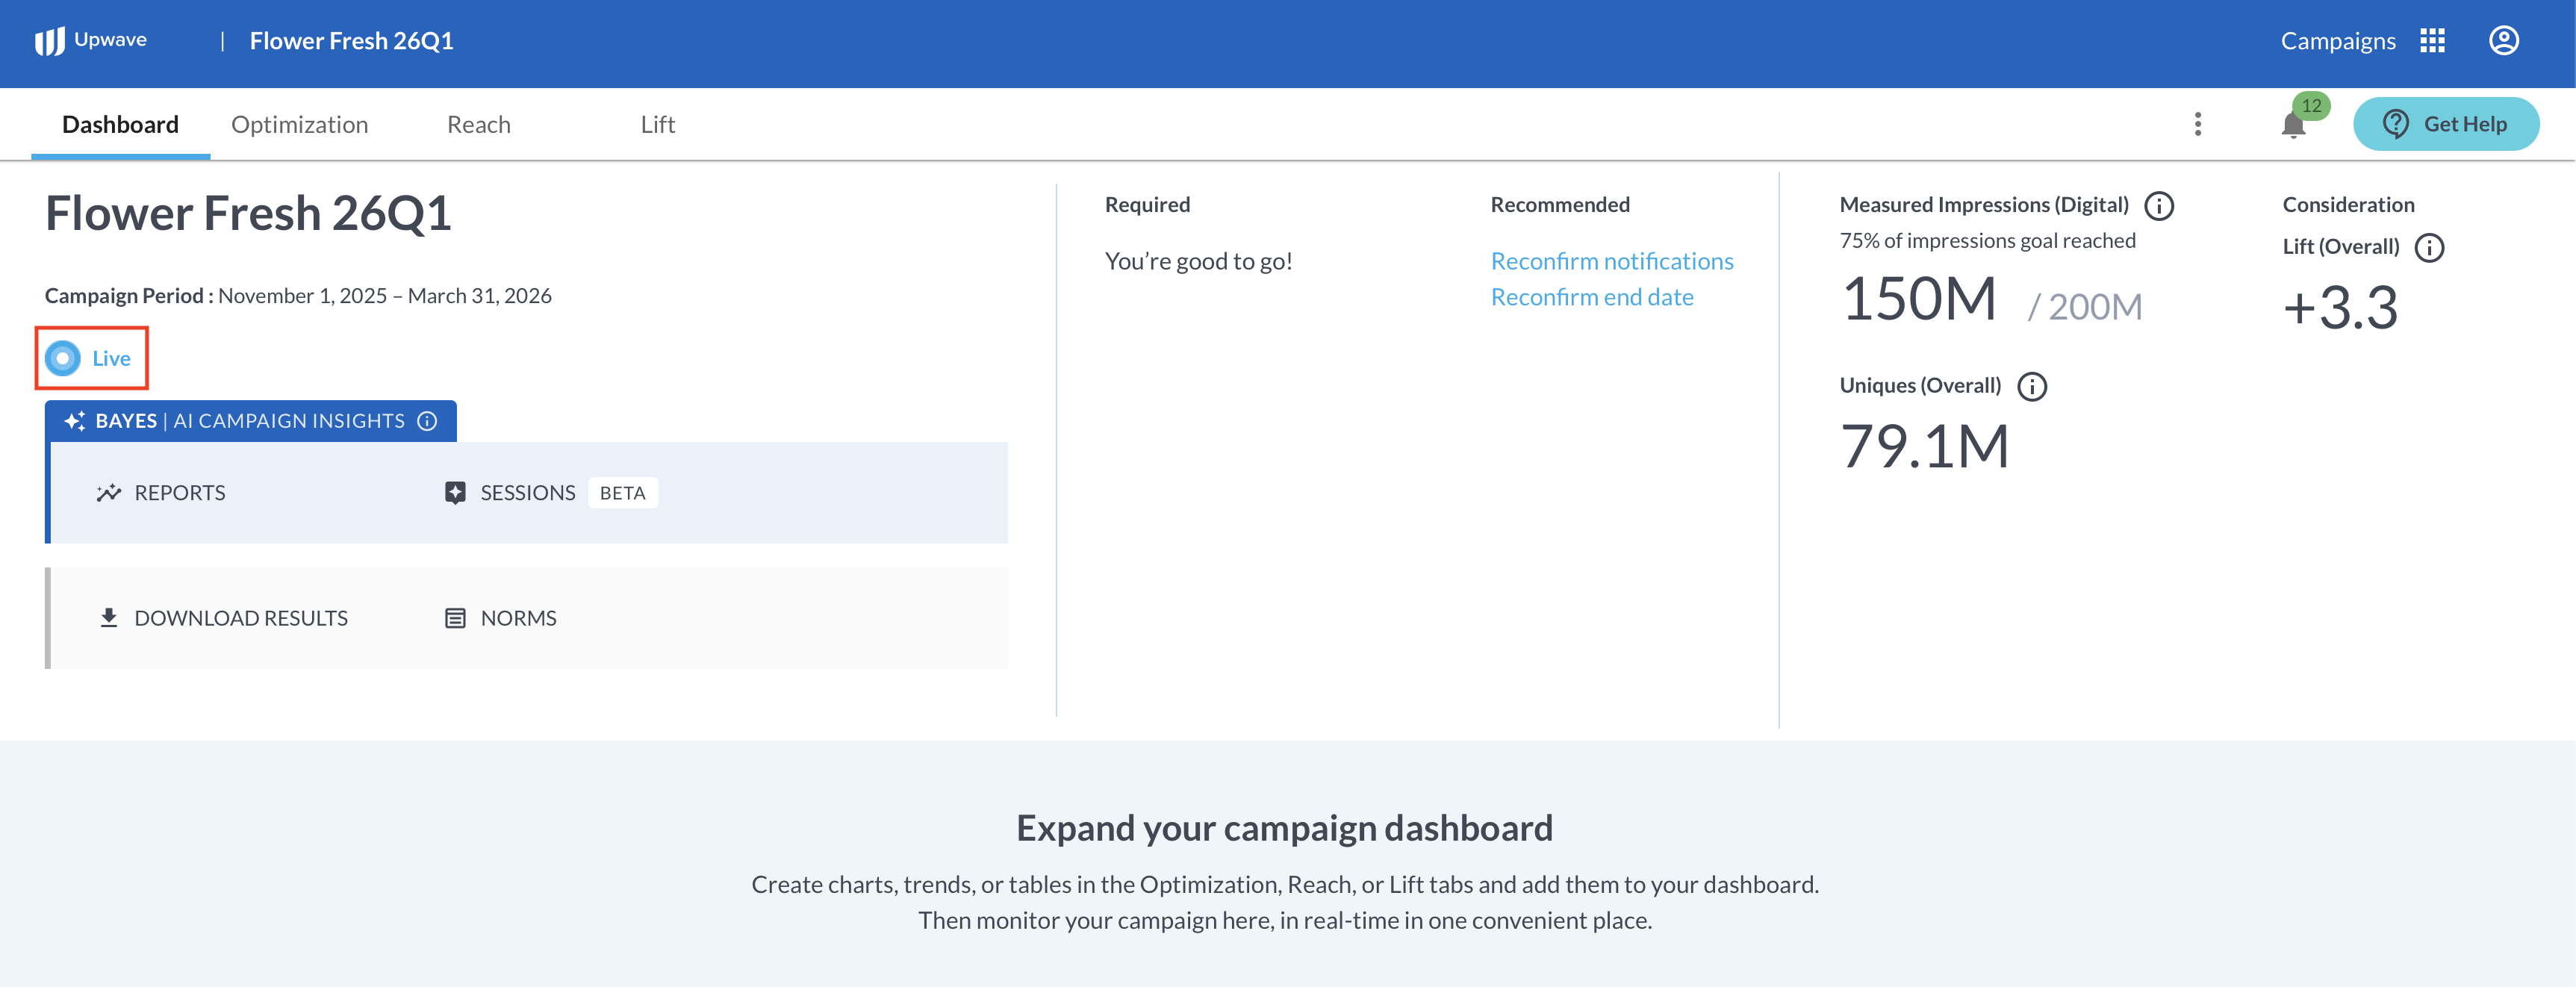The image size is (2576, 987).
Task: Open the Norms page
Action: pyautogui.click(x=500, y=618)
